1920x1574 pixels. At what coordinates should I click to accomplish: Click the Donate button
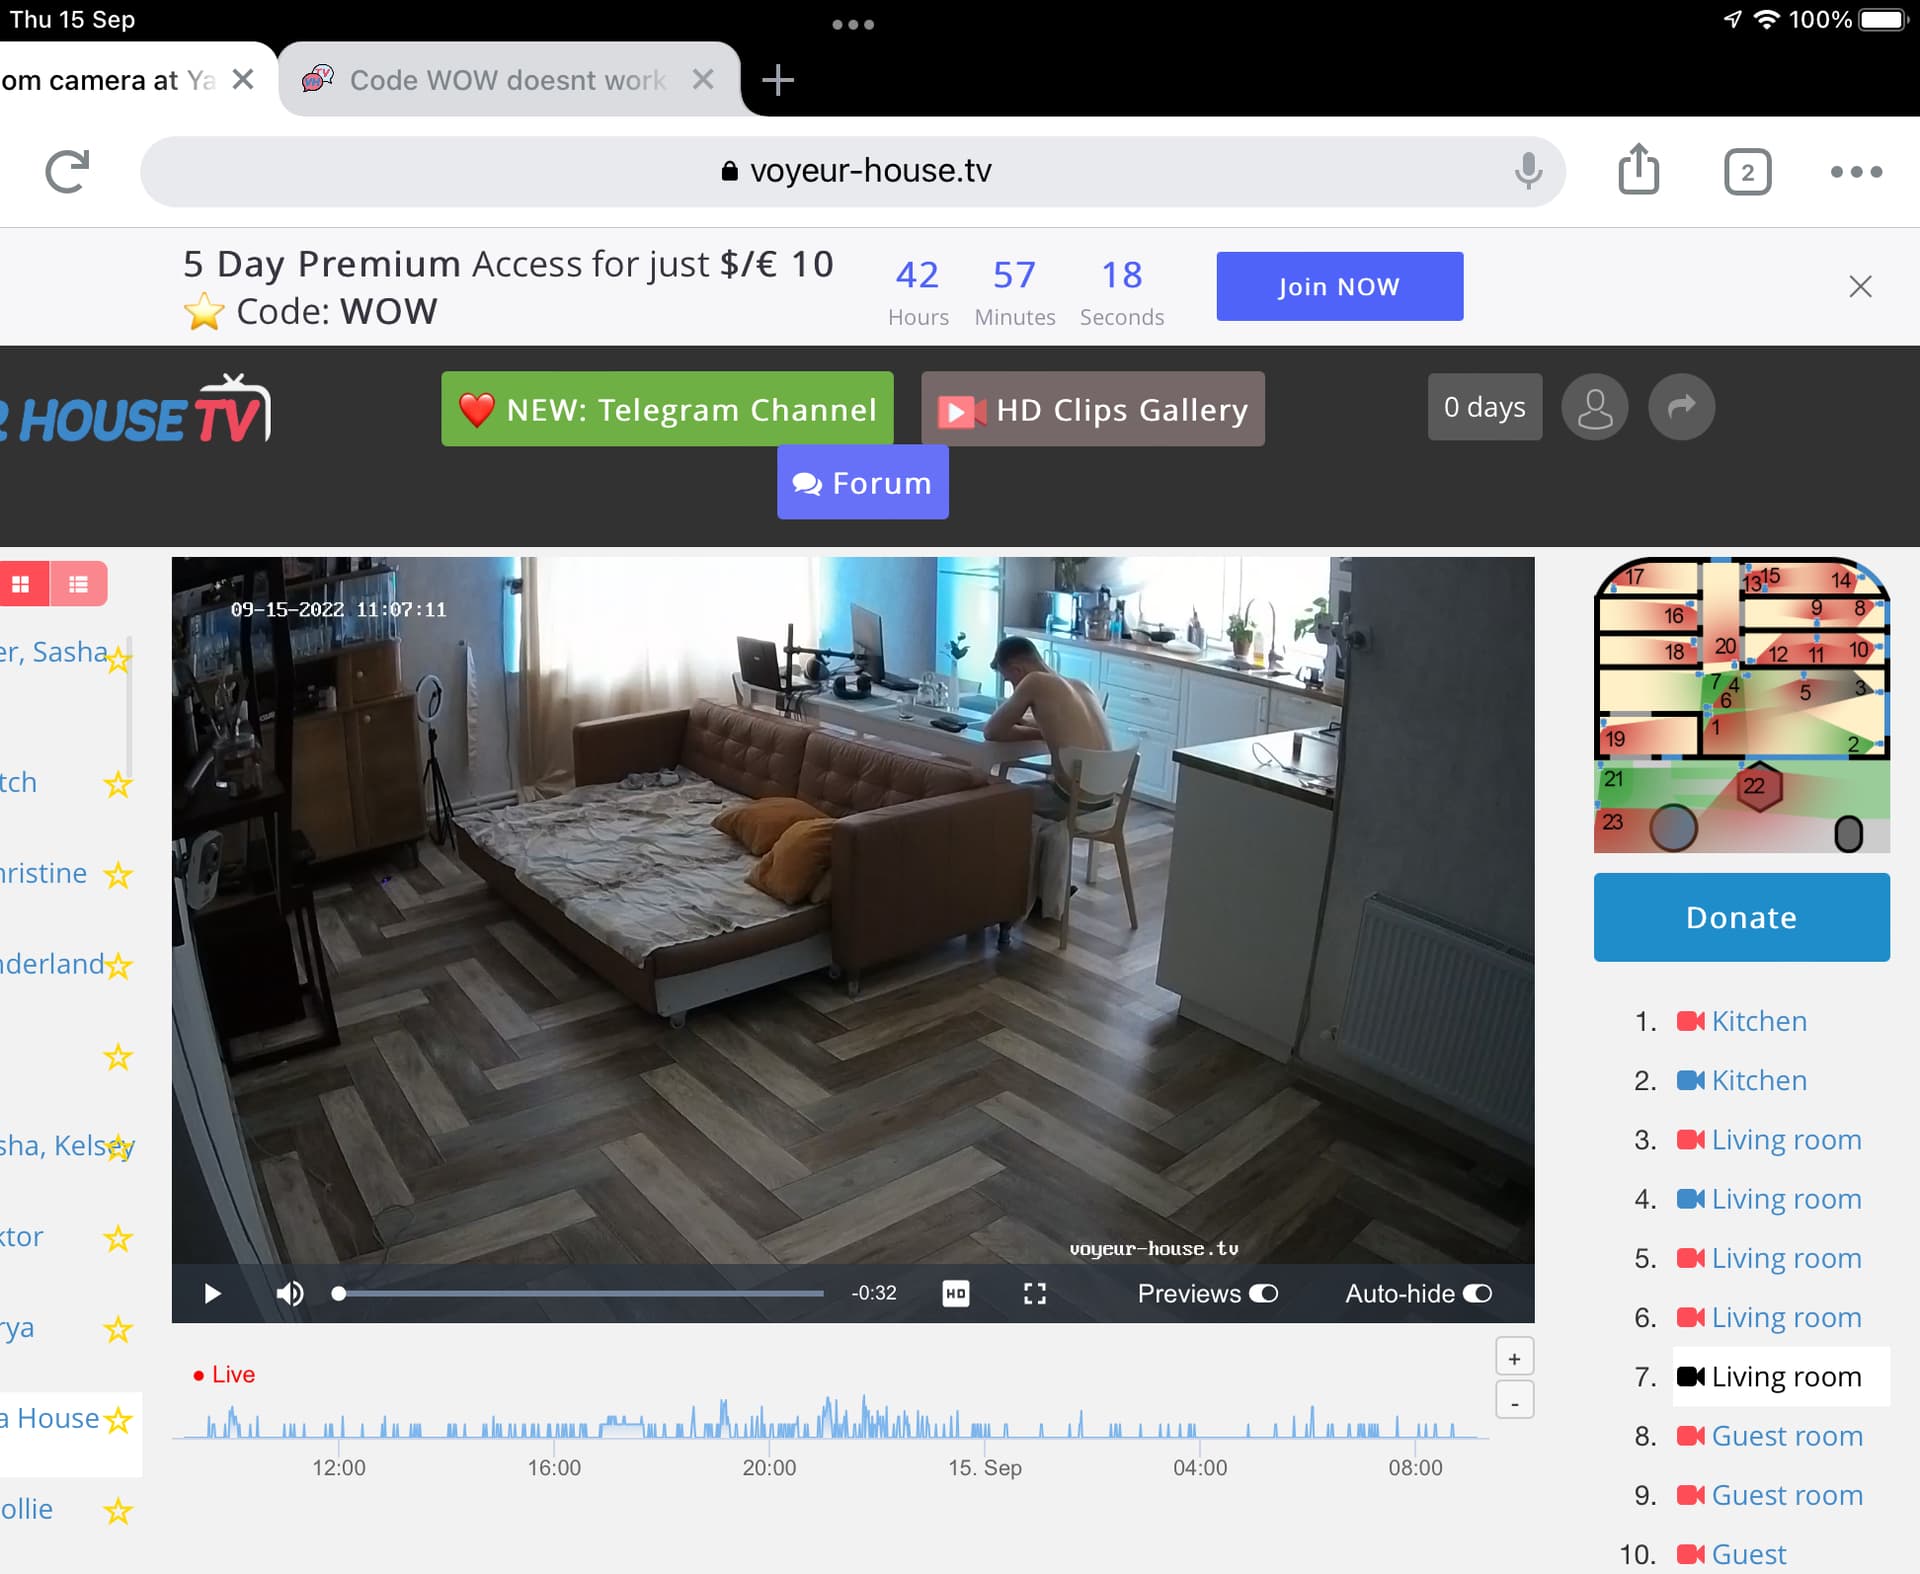[1740, 917]
